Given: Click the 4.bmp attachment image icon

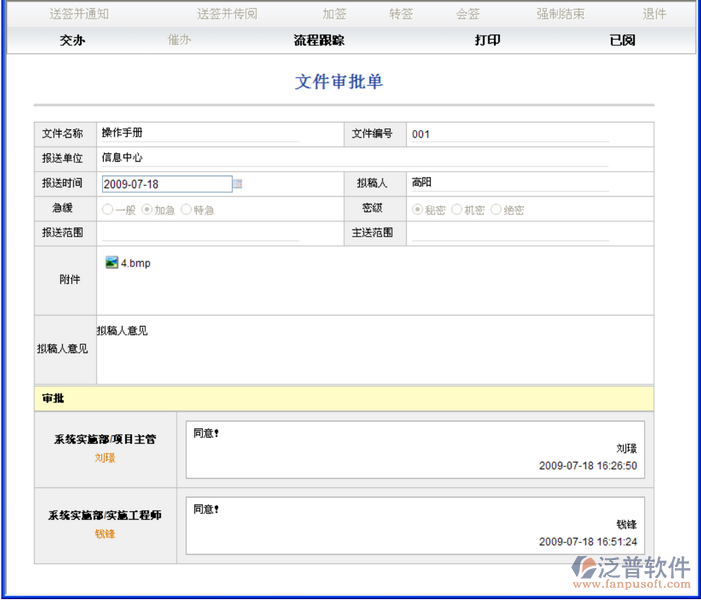Looking at the screenshot, I should coord(111,263).
